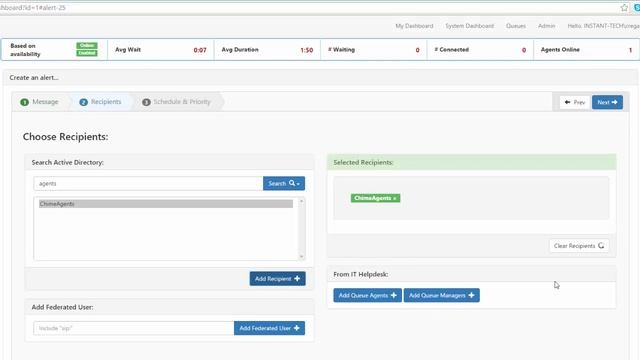Viewport: 640px width, 360px height.
Task: Click the Avg Wait 0:07 value
Action: click(200, 50)
